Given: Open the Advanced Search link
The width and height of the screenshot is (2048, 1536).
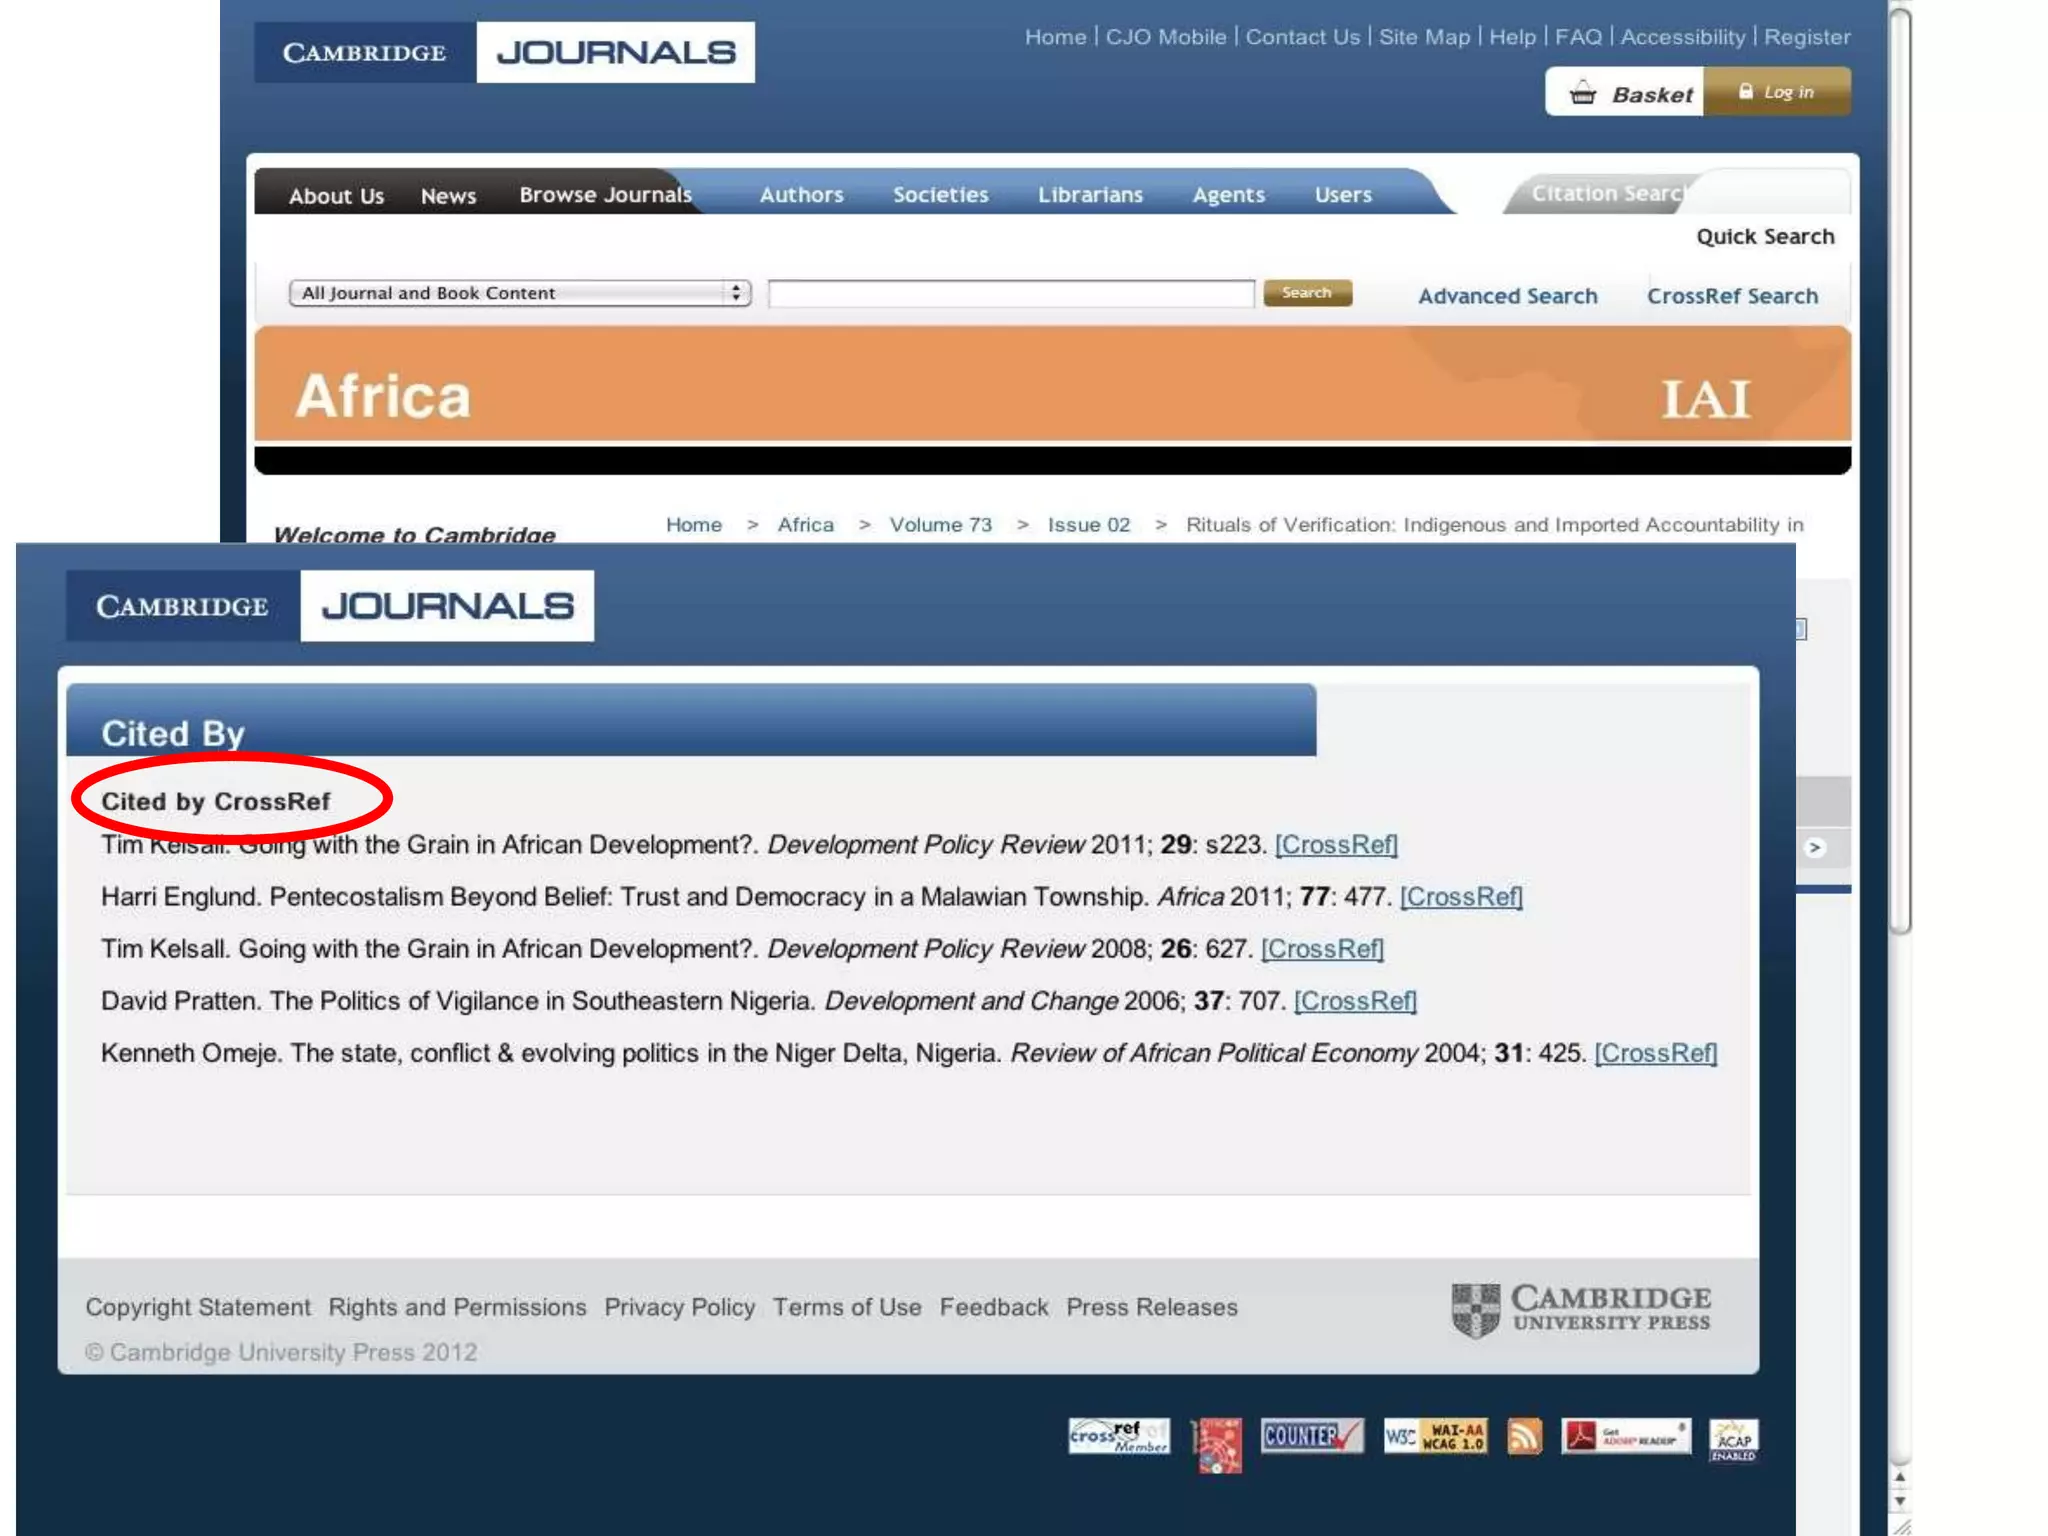Looking at the screenshot, I should [1507, 296].
